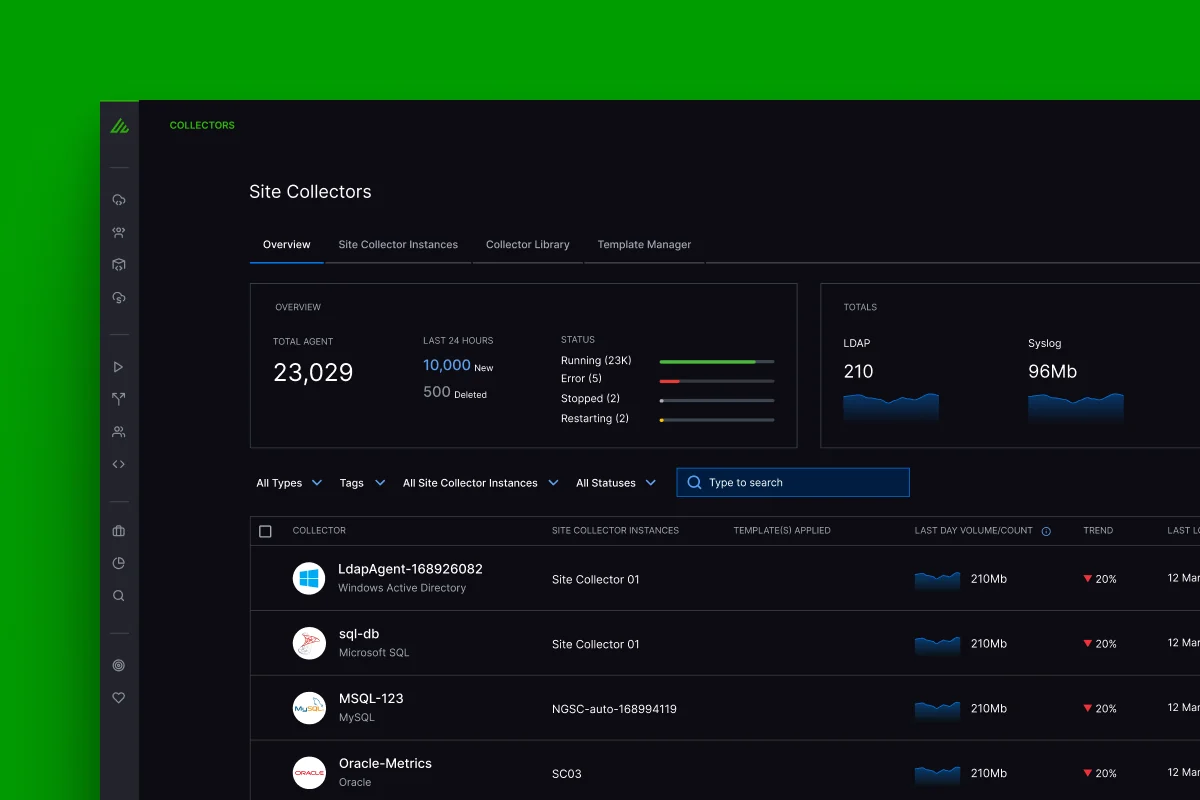The height and width of the screenshot is (800, 1200).
Task: Click the red trend arrow in Oracle-Metrics row
Action: click(x=1088, y=773)
